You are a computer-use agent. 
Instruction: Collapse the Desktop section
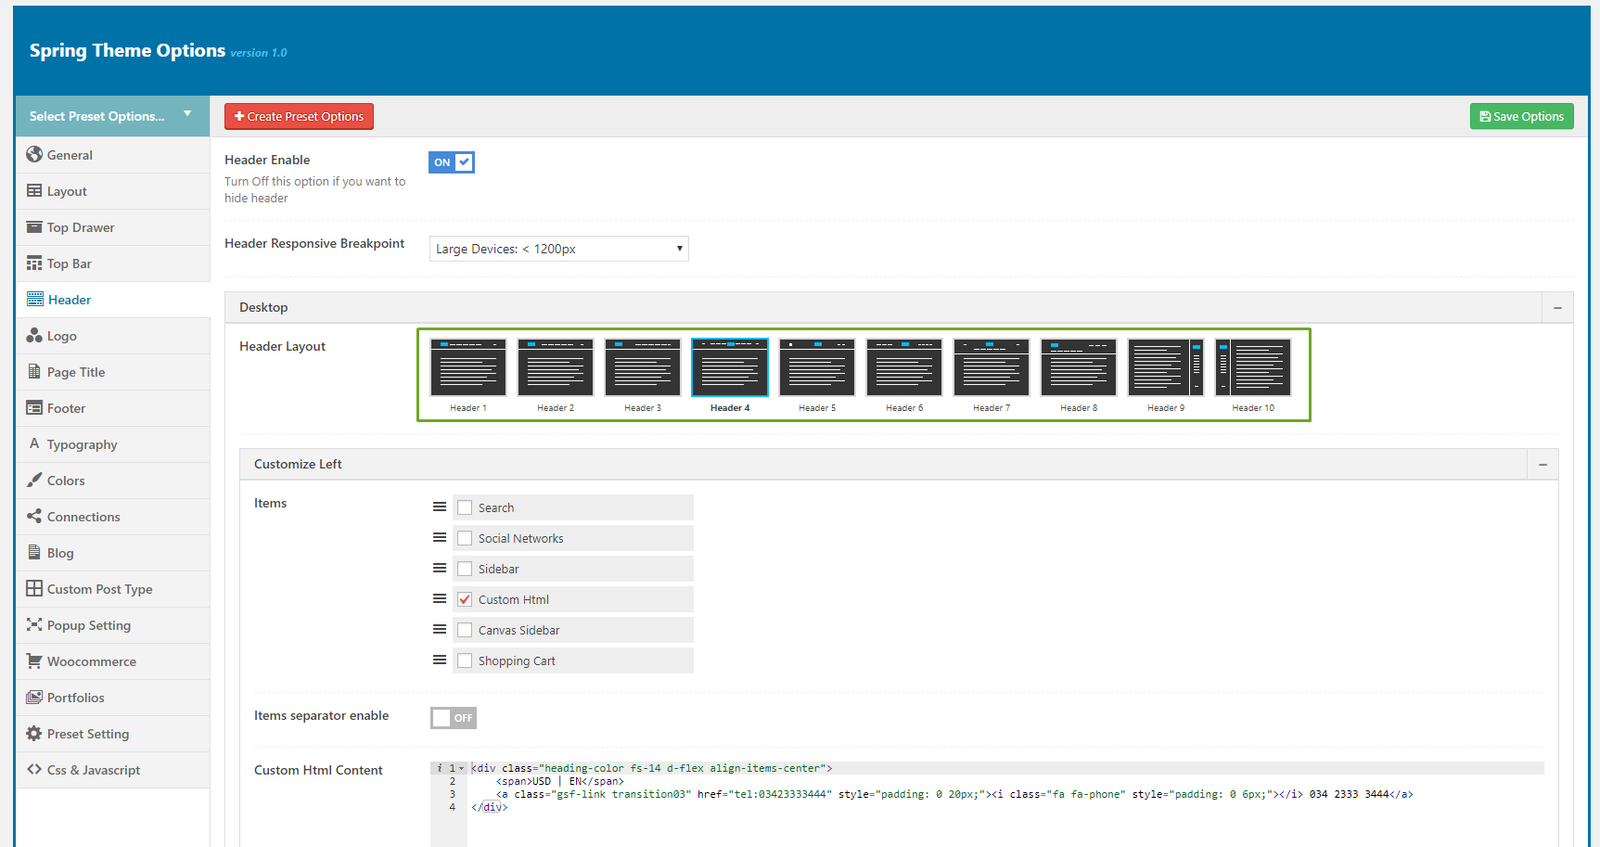(1557, 308)
